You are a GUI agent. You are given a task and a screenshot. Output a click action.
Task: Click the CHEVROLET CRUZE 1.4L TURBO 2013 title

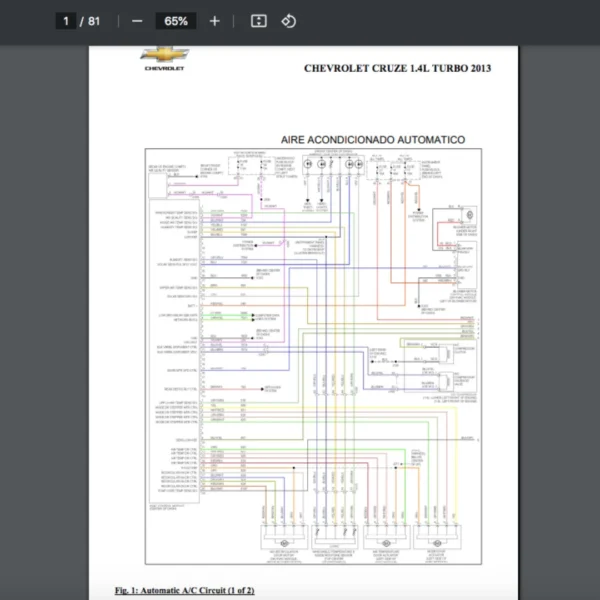(x=397, y=68)
